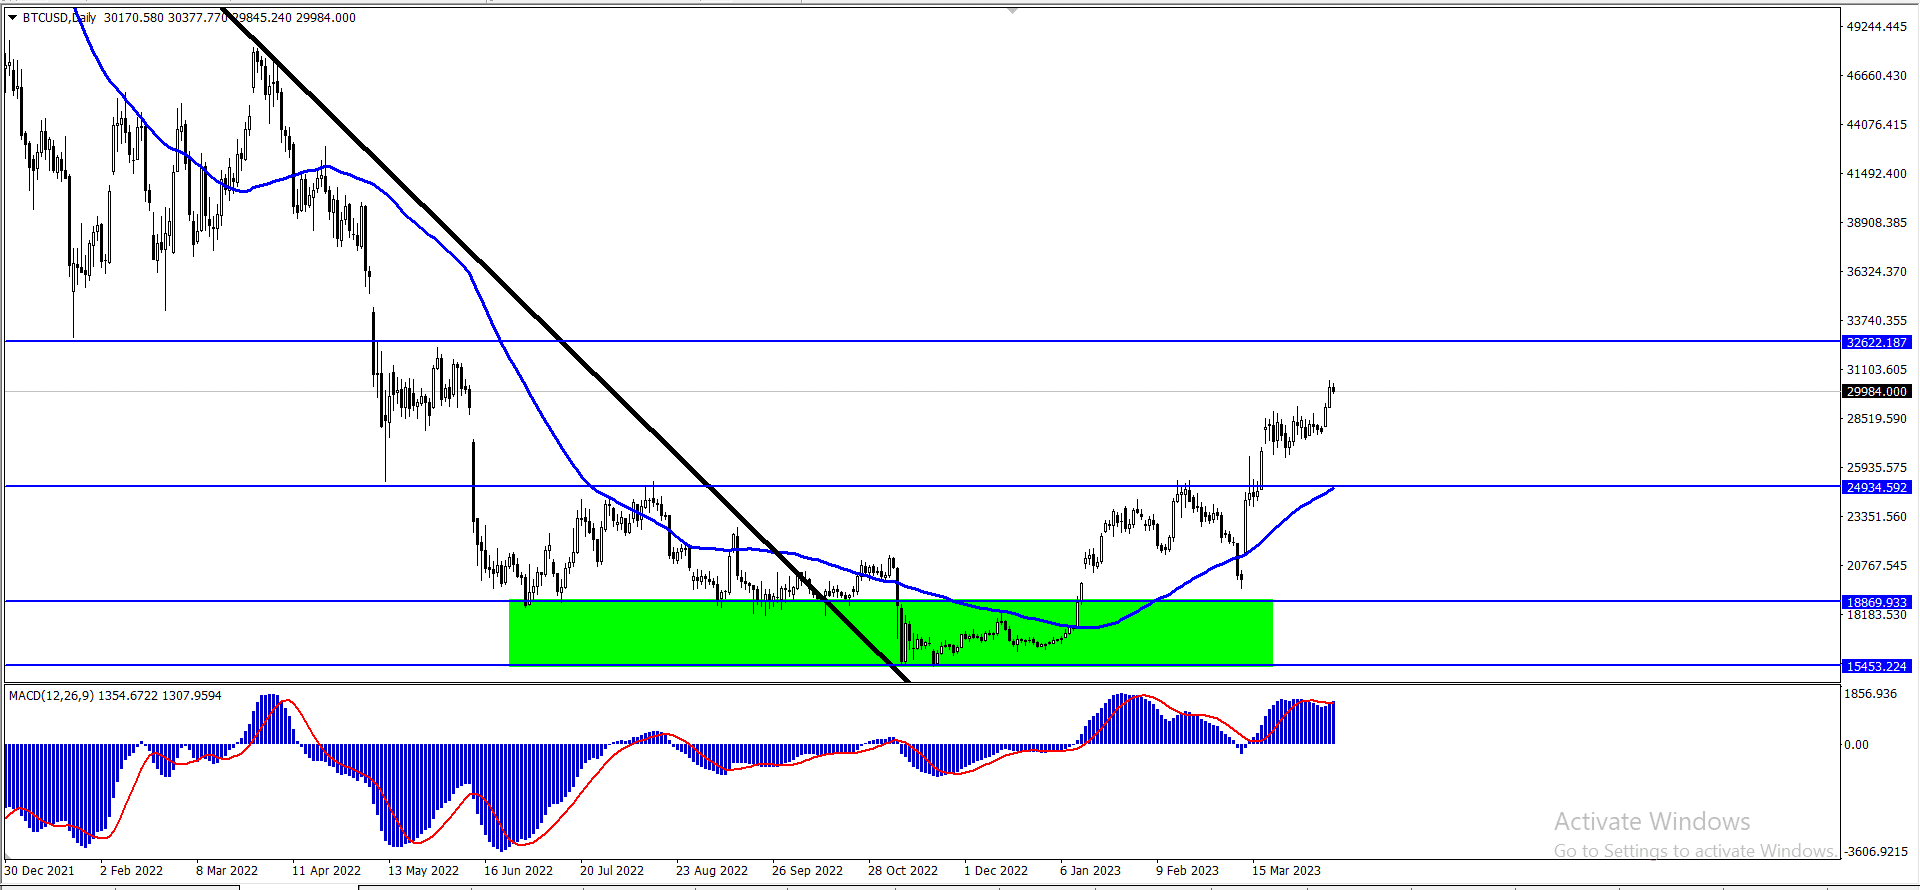Screen dimensions: 1920x890
Task: Click the 2 Feb 2022 date label
Action: click(x=131, y=870)
